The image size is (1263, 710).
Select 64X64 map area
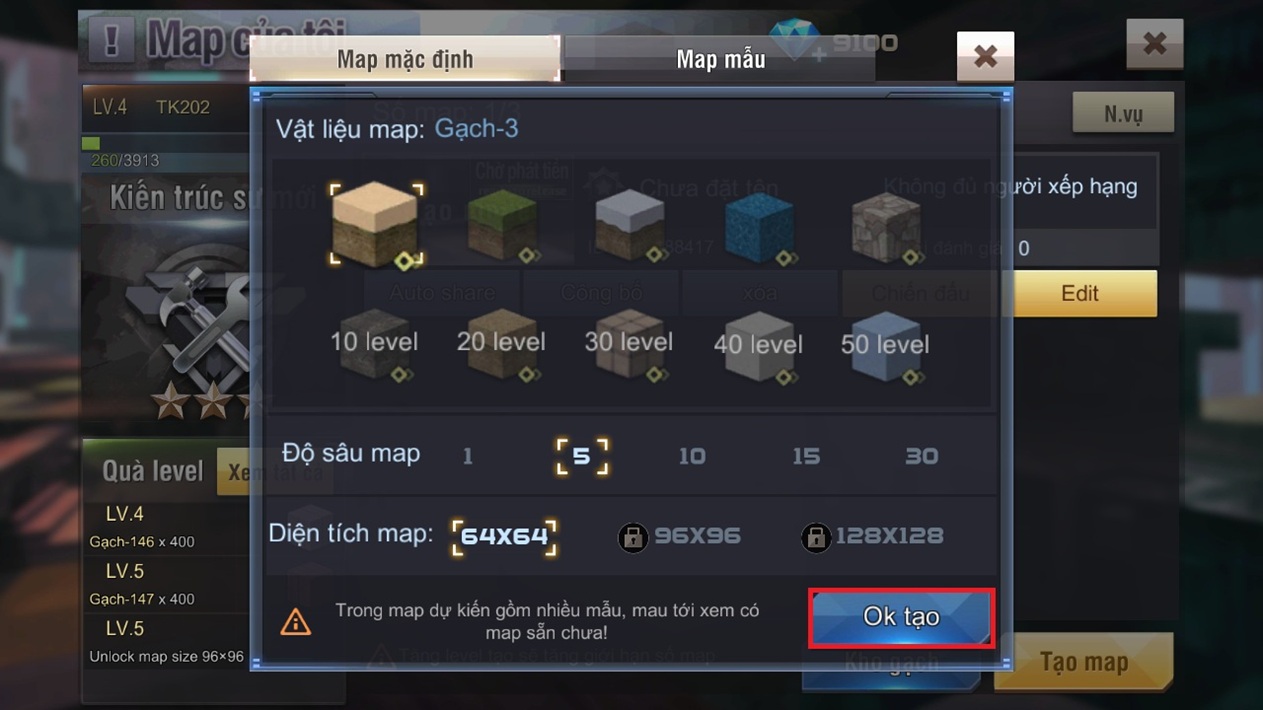coord(505,536)
